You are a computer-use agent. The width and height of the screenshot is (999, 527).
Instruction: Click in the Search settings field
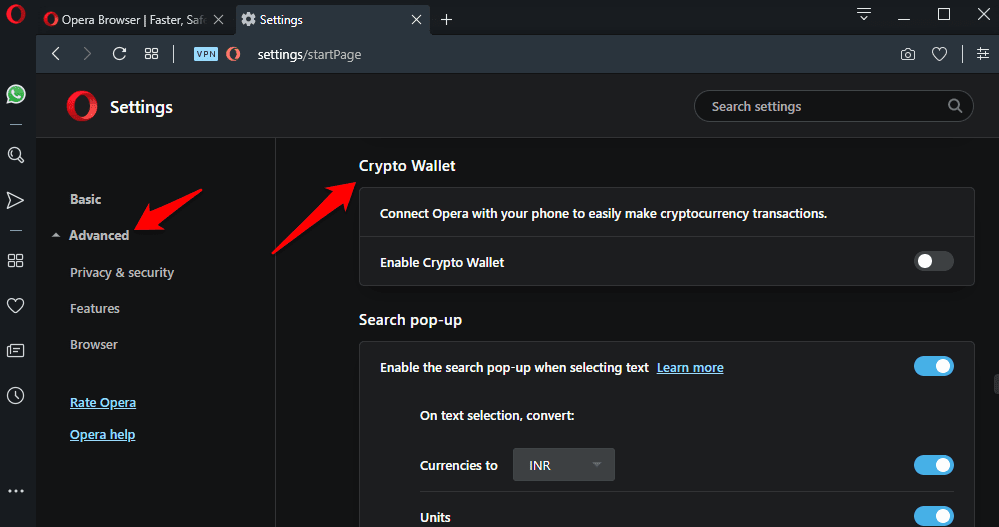[833, 106]
